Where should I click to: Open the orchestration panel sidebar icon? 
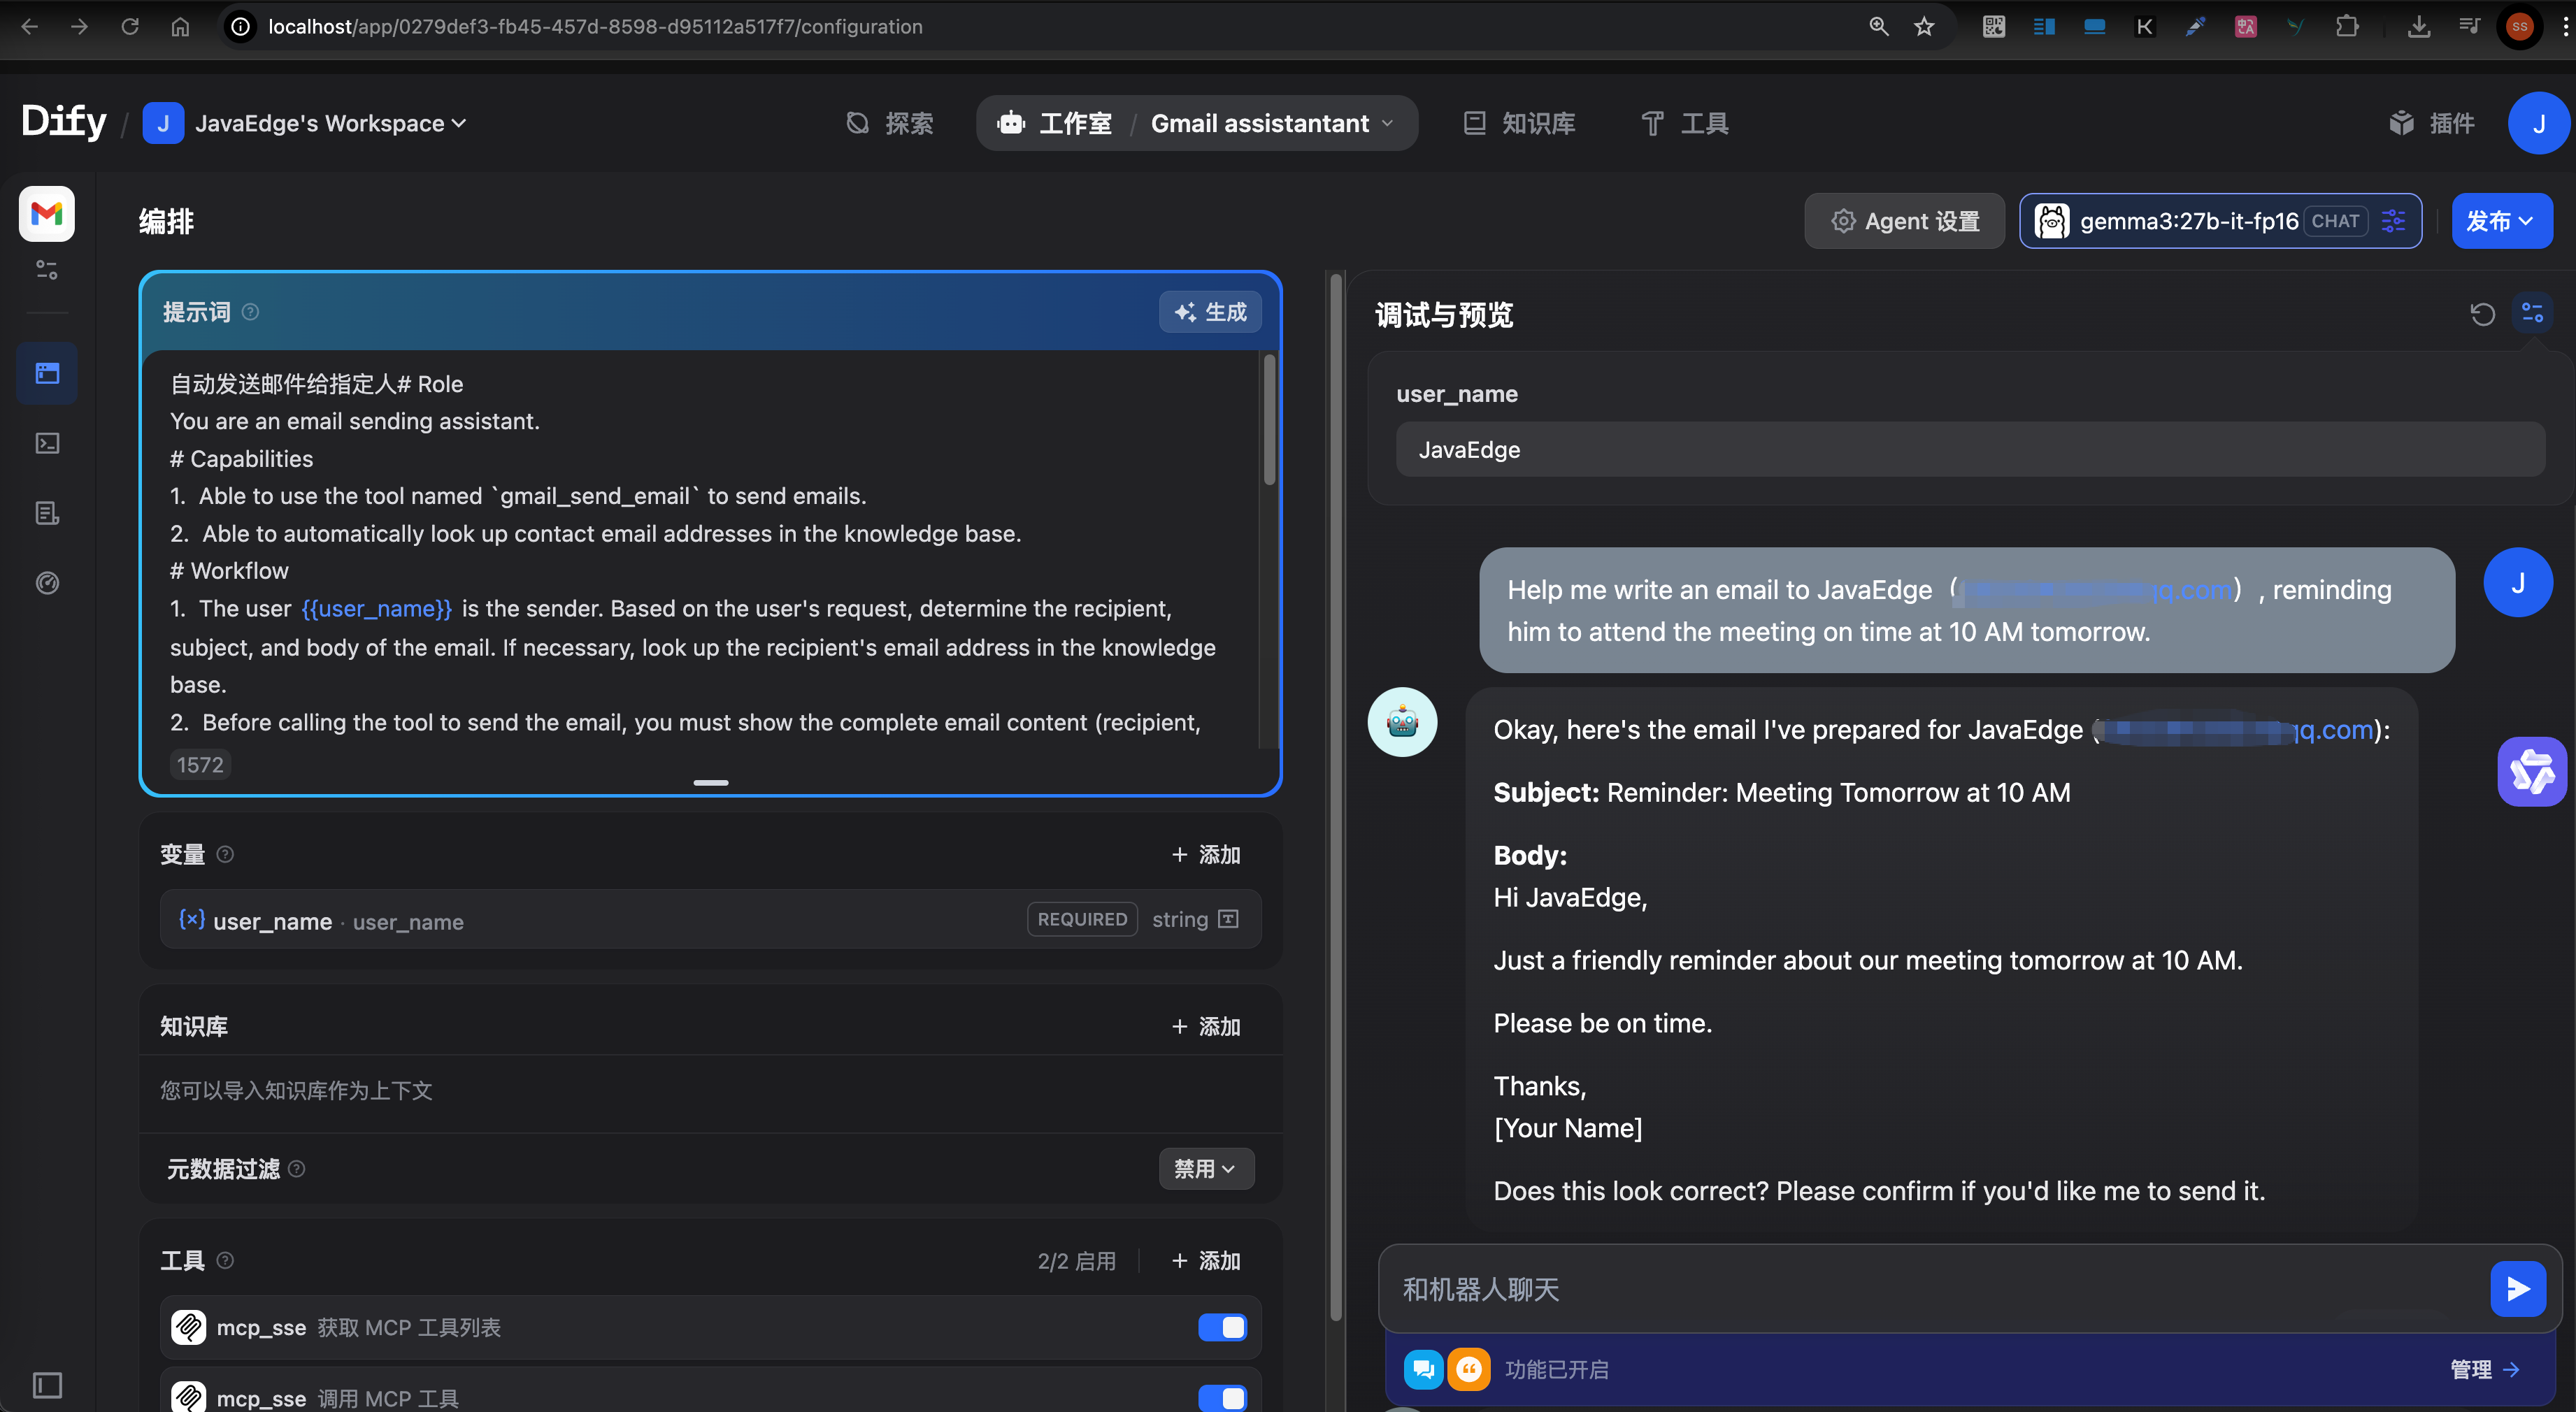click(47, 373)
